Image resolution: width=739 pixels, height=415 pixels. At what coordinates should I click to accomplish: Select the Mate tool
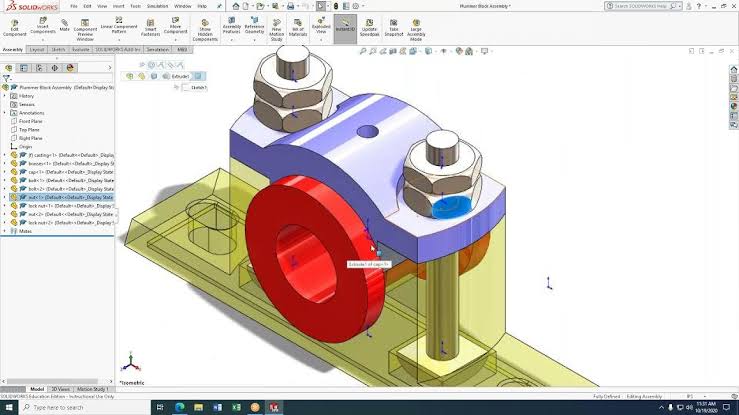pyautogui.click(x=64, y=24)
